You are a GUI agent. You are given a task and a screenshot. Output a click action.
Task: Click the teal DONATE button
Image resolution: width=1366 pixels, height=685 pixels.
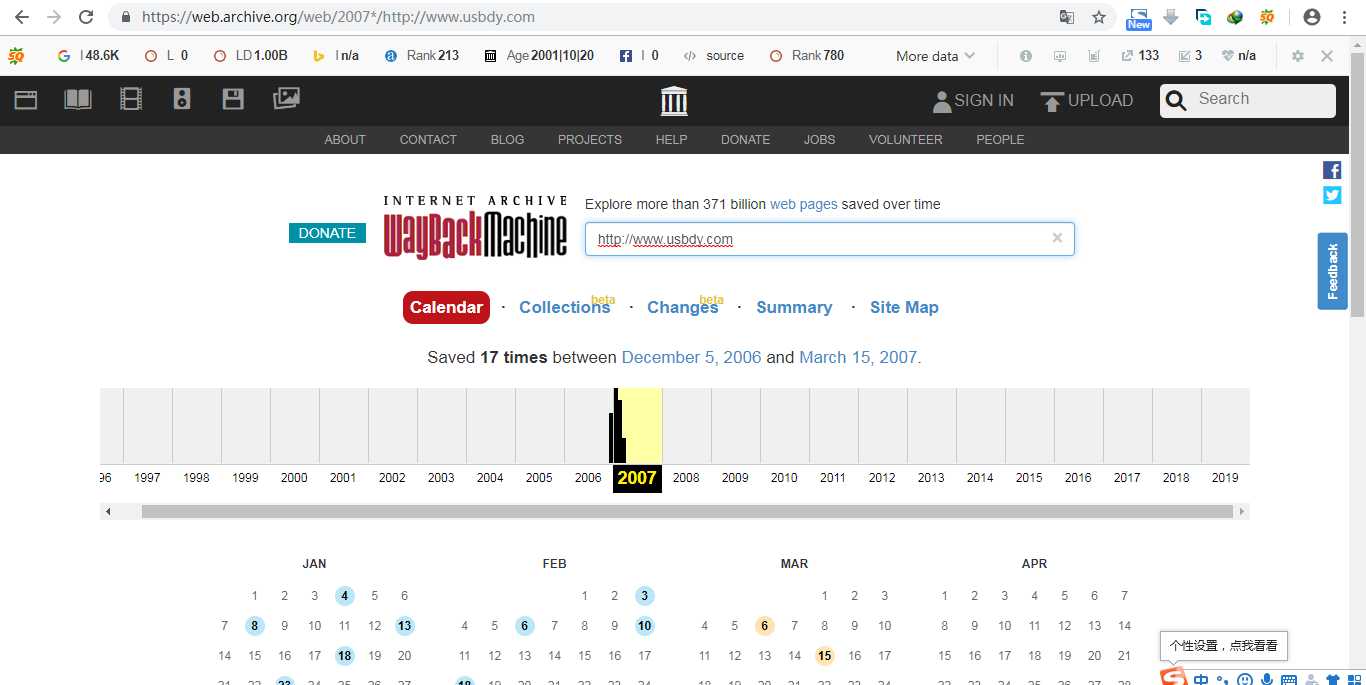tap(327, 232)
